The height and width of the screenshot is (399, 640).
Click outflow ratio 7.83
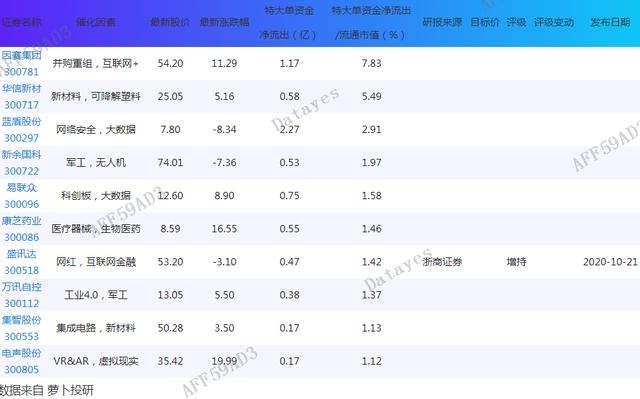click(x=371, y=63)
